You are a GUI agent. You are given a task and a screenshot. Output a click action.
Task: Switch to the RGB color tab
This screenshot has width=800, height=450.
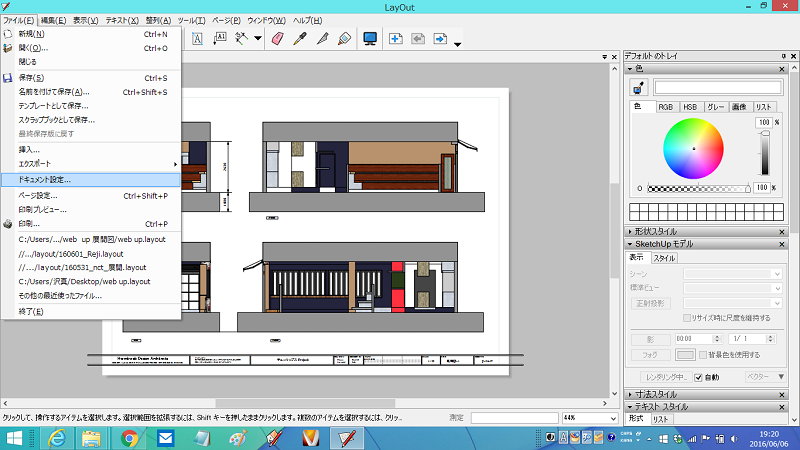point(665,107)
